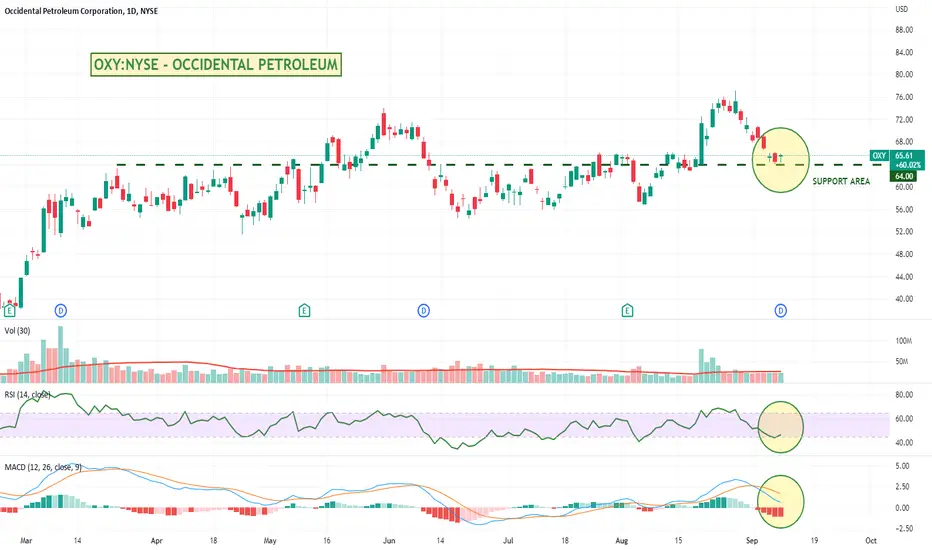Image resolution: width=932 pixels, height=550 pixels.
Task: Select the SUPPORT AREA text annotation
Action: coord(841,181)
